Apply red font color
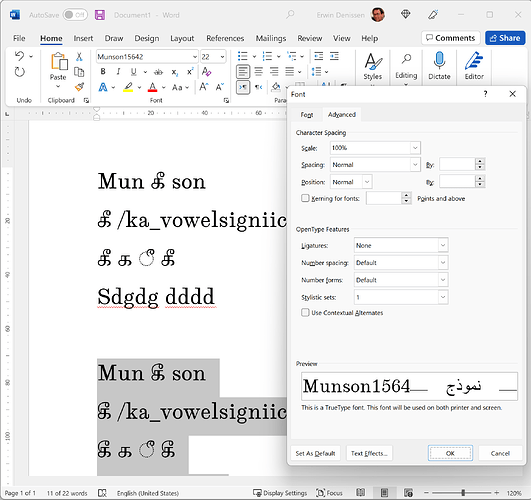Image resolution: width=531 pixels, height=500 pixels. (x=152, y=87)
